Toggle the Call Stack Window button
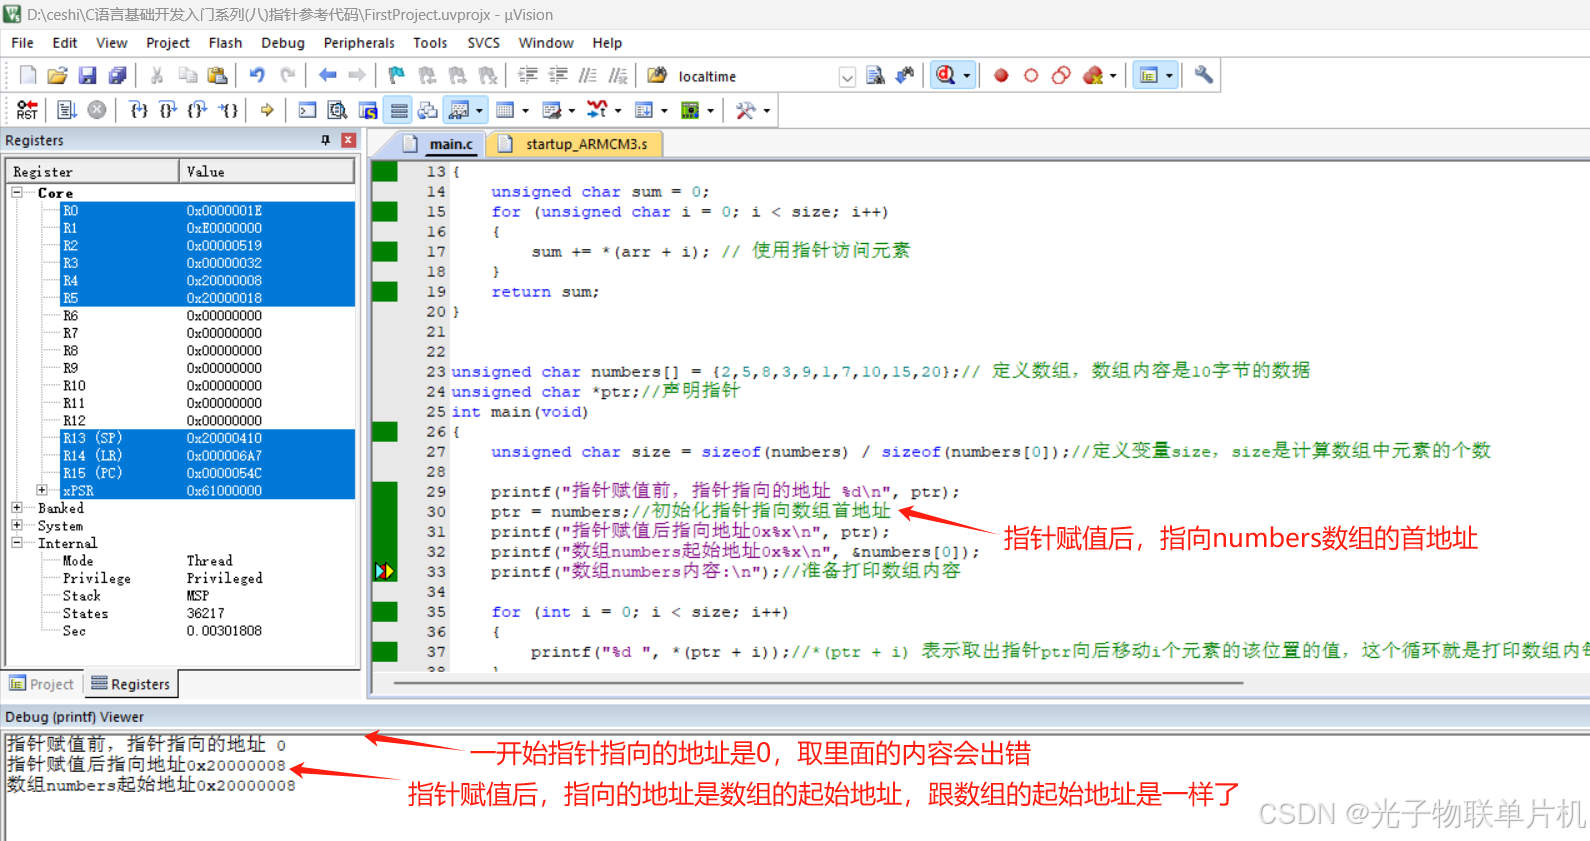Image resolution: width=1590 pixels, height=841 pixels. (x=428, y=110)
